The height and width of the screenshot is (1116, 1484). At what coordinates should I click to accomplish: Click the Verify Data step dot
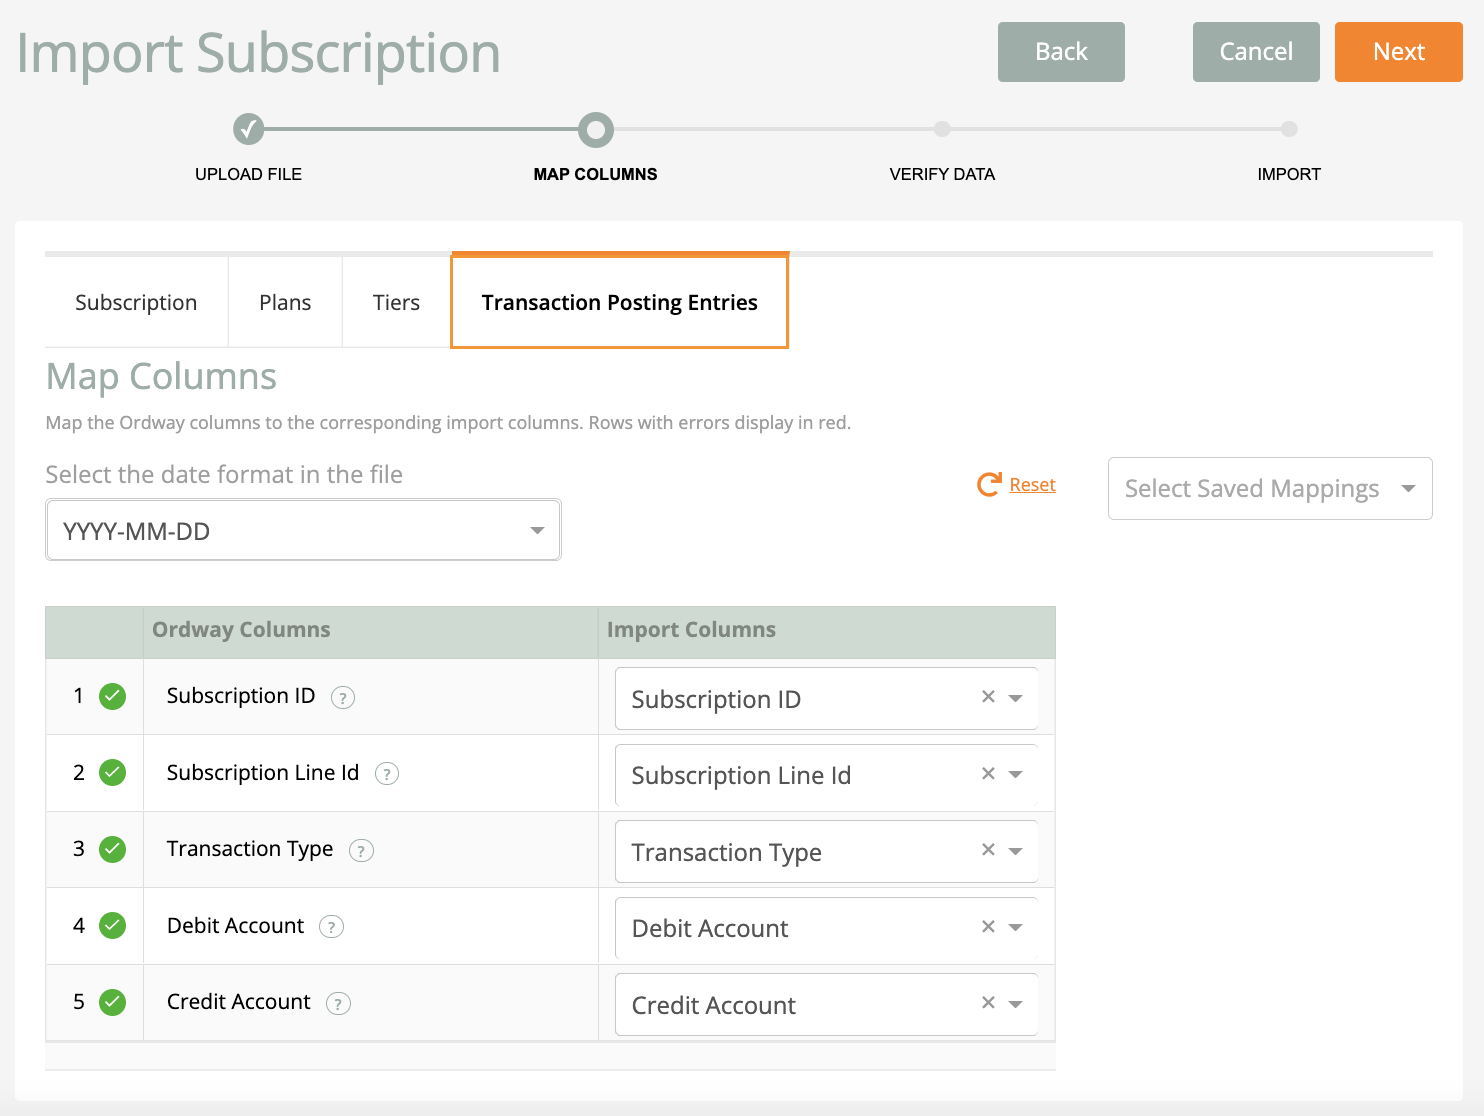click(x=942, y=129)
